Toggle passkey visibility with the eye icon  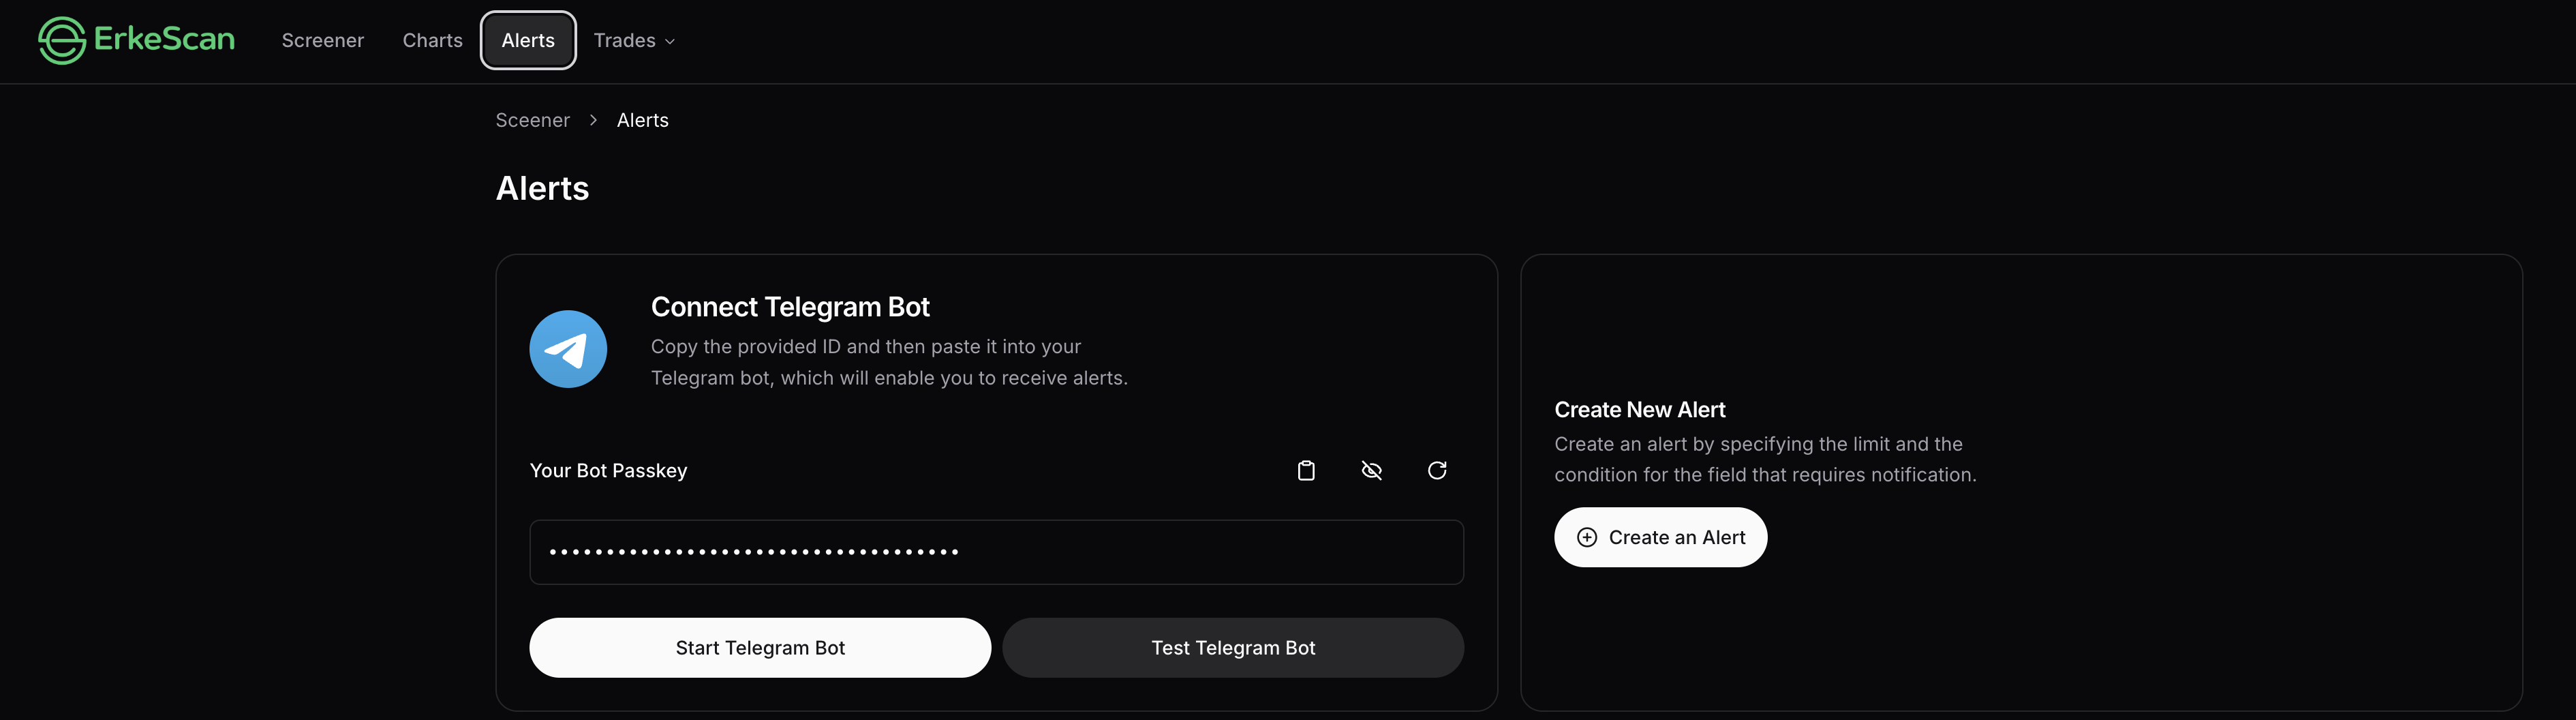[x=1372, y=470]
